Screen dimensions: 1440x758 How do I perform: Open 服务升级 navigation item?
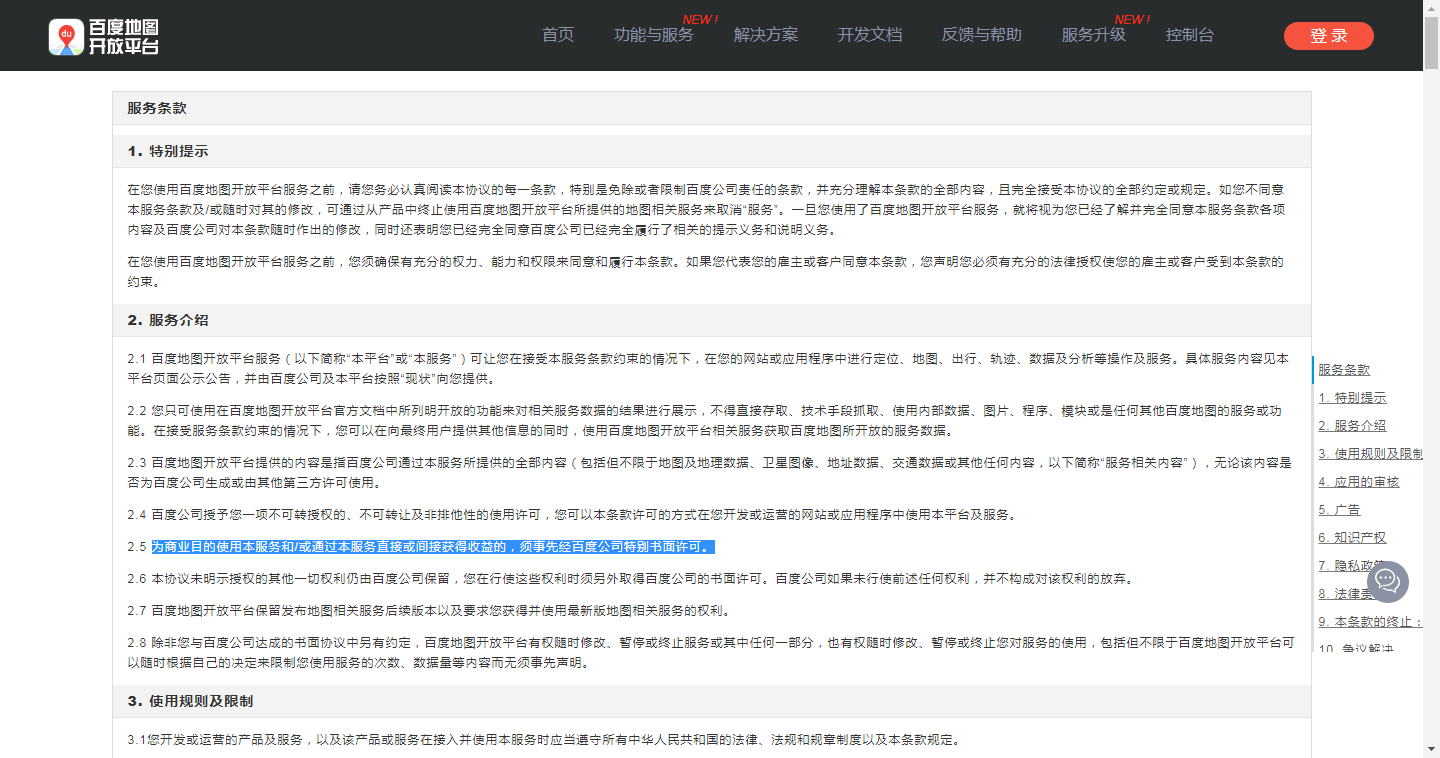point(1093,35)
